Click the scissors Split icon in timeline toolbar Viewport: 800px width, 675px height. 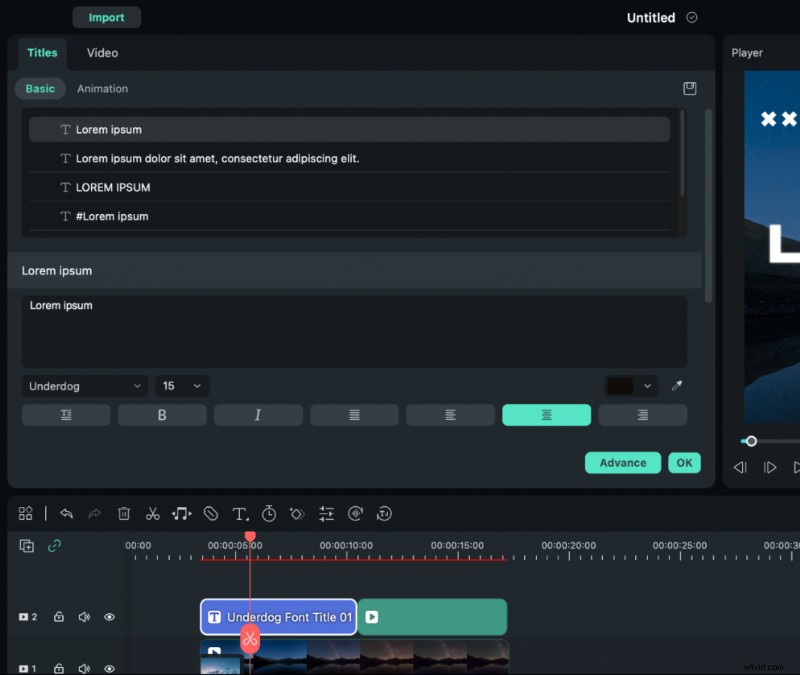click(152, 513)
